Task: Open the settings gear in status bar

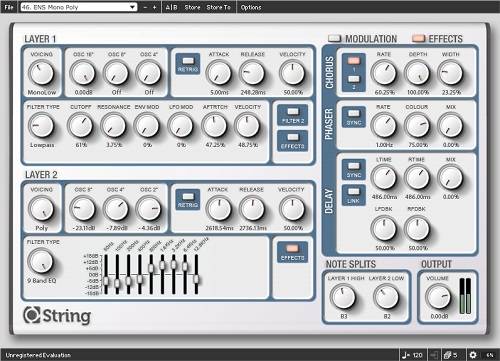Action: pos(473,355)
